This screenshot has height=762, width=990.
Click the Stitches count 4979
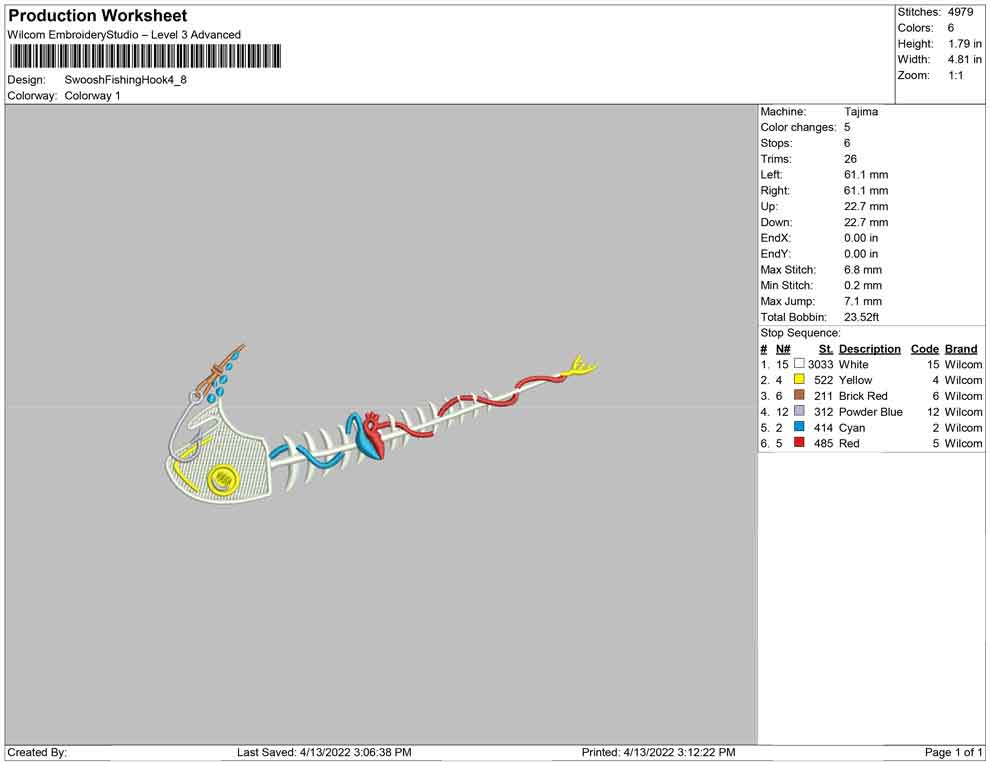pos(961,12)
